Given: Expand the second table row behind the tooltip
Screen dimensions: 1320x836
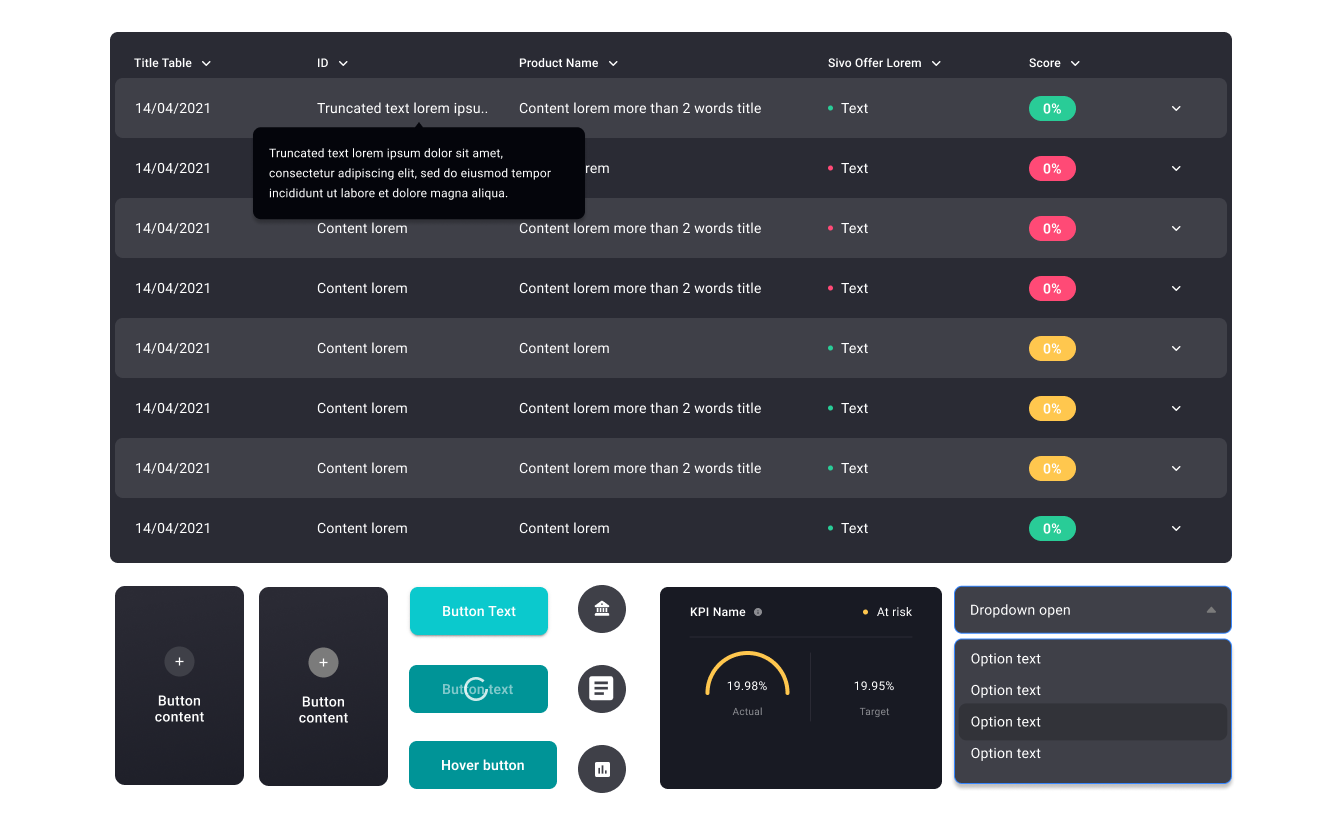Looking at the screenshot, I should (1176, 168).
